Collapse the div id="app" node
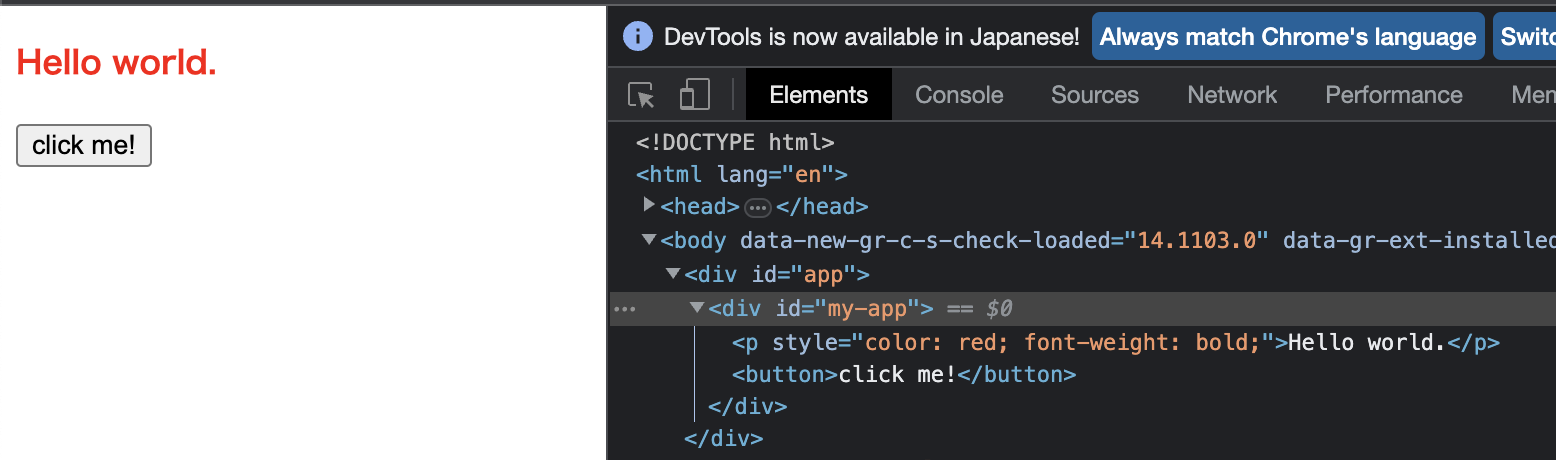 [674, 273]
